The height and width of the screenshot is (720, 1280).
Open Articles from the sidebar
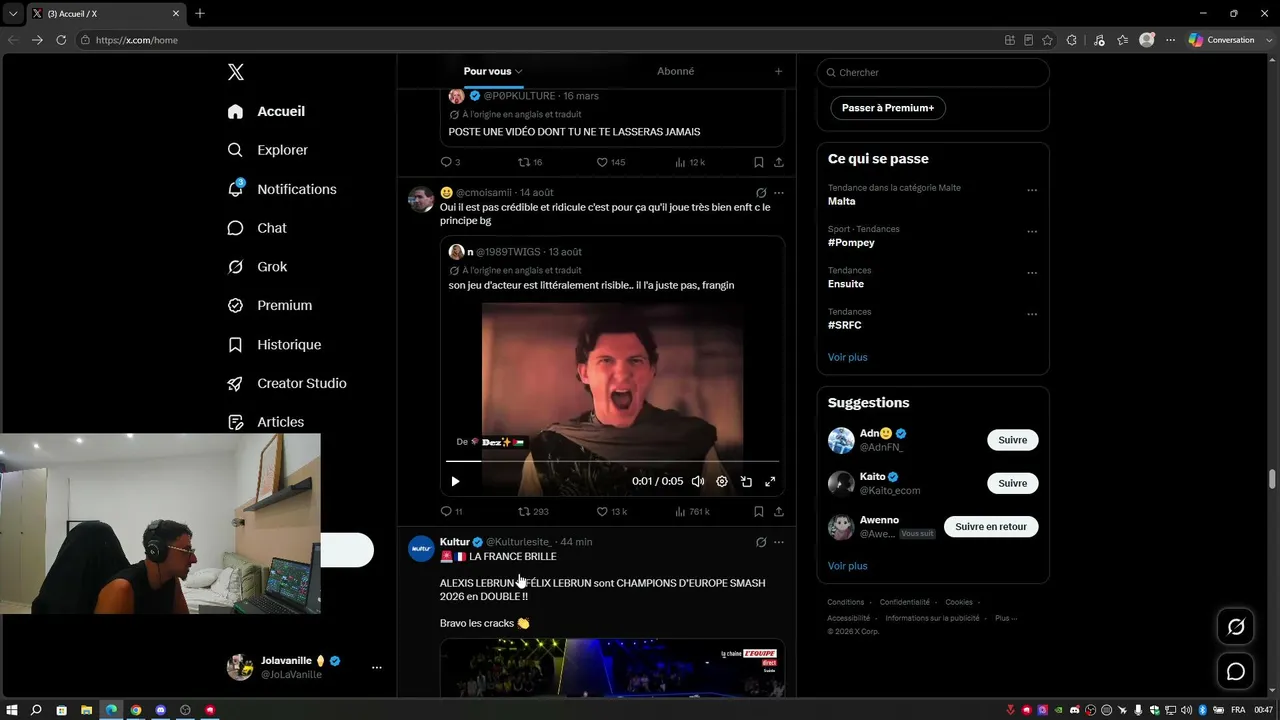click(266, 422)
